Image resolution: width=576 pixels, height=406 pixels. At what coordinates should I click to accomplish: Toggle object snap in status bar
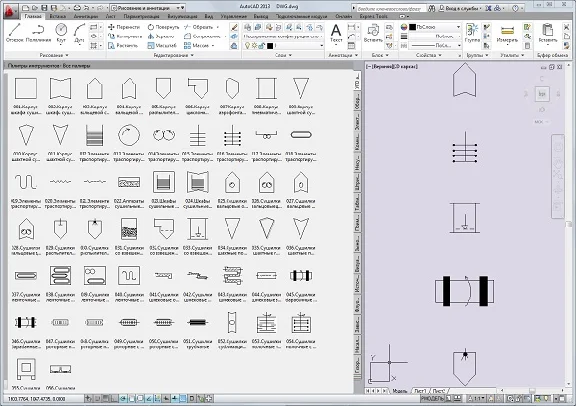click(x=132, y=398)
